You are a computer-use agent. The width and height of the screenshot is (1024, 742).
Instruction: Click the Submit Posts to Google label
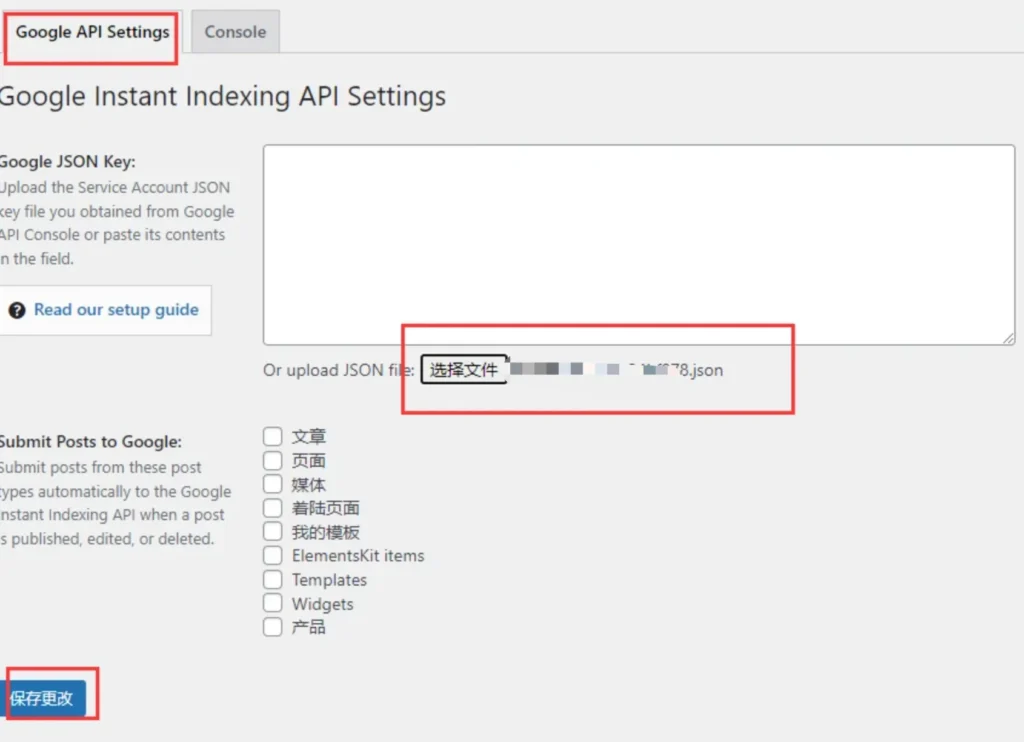click(90, 442)
